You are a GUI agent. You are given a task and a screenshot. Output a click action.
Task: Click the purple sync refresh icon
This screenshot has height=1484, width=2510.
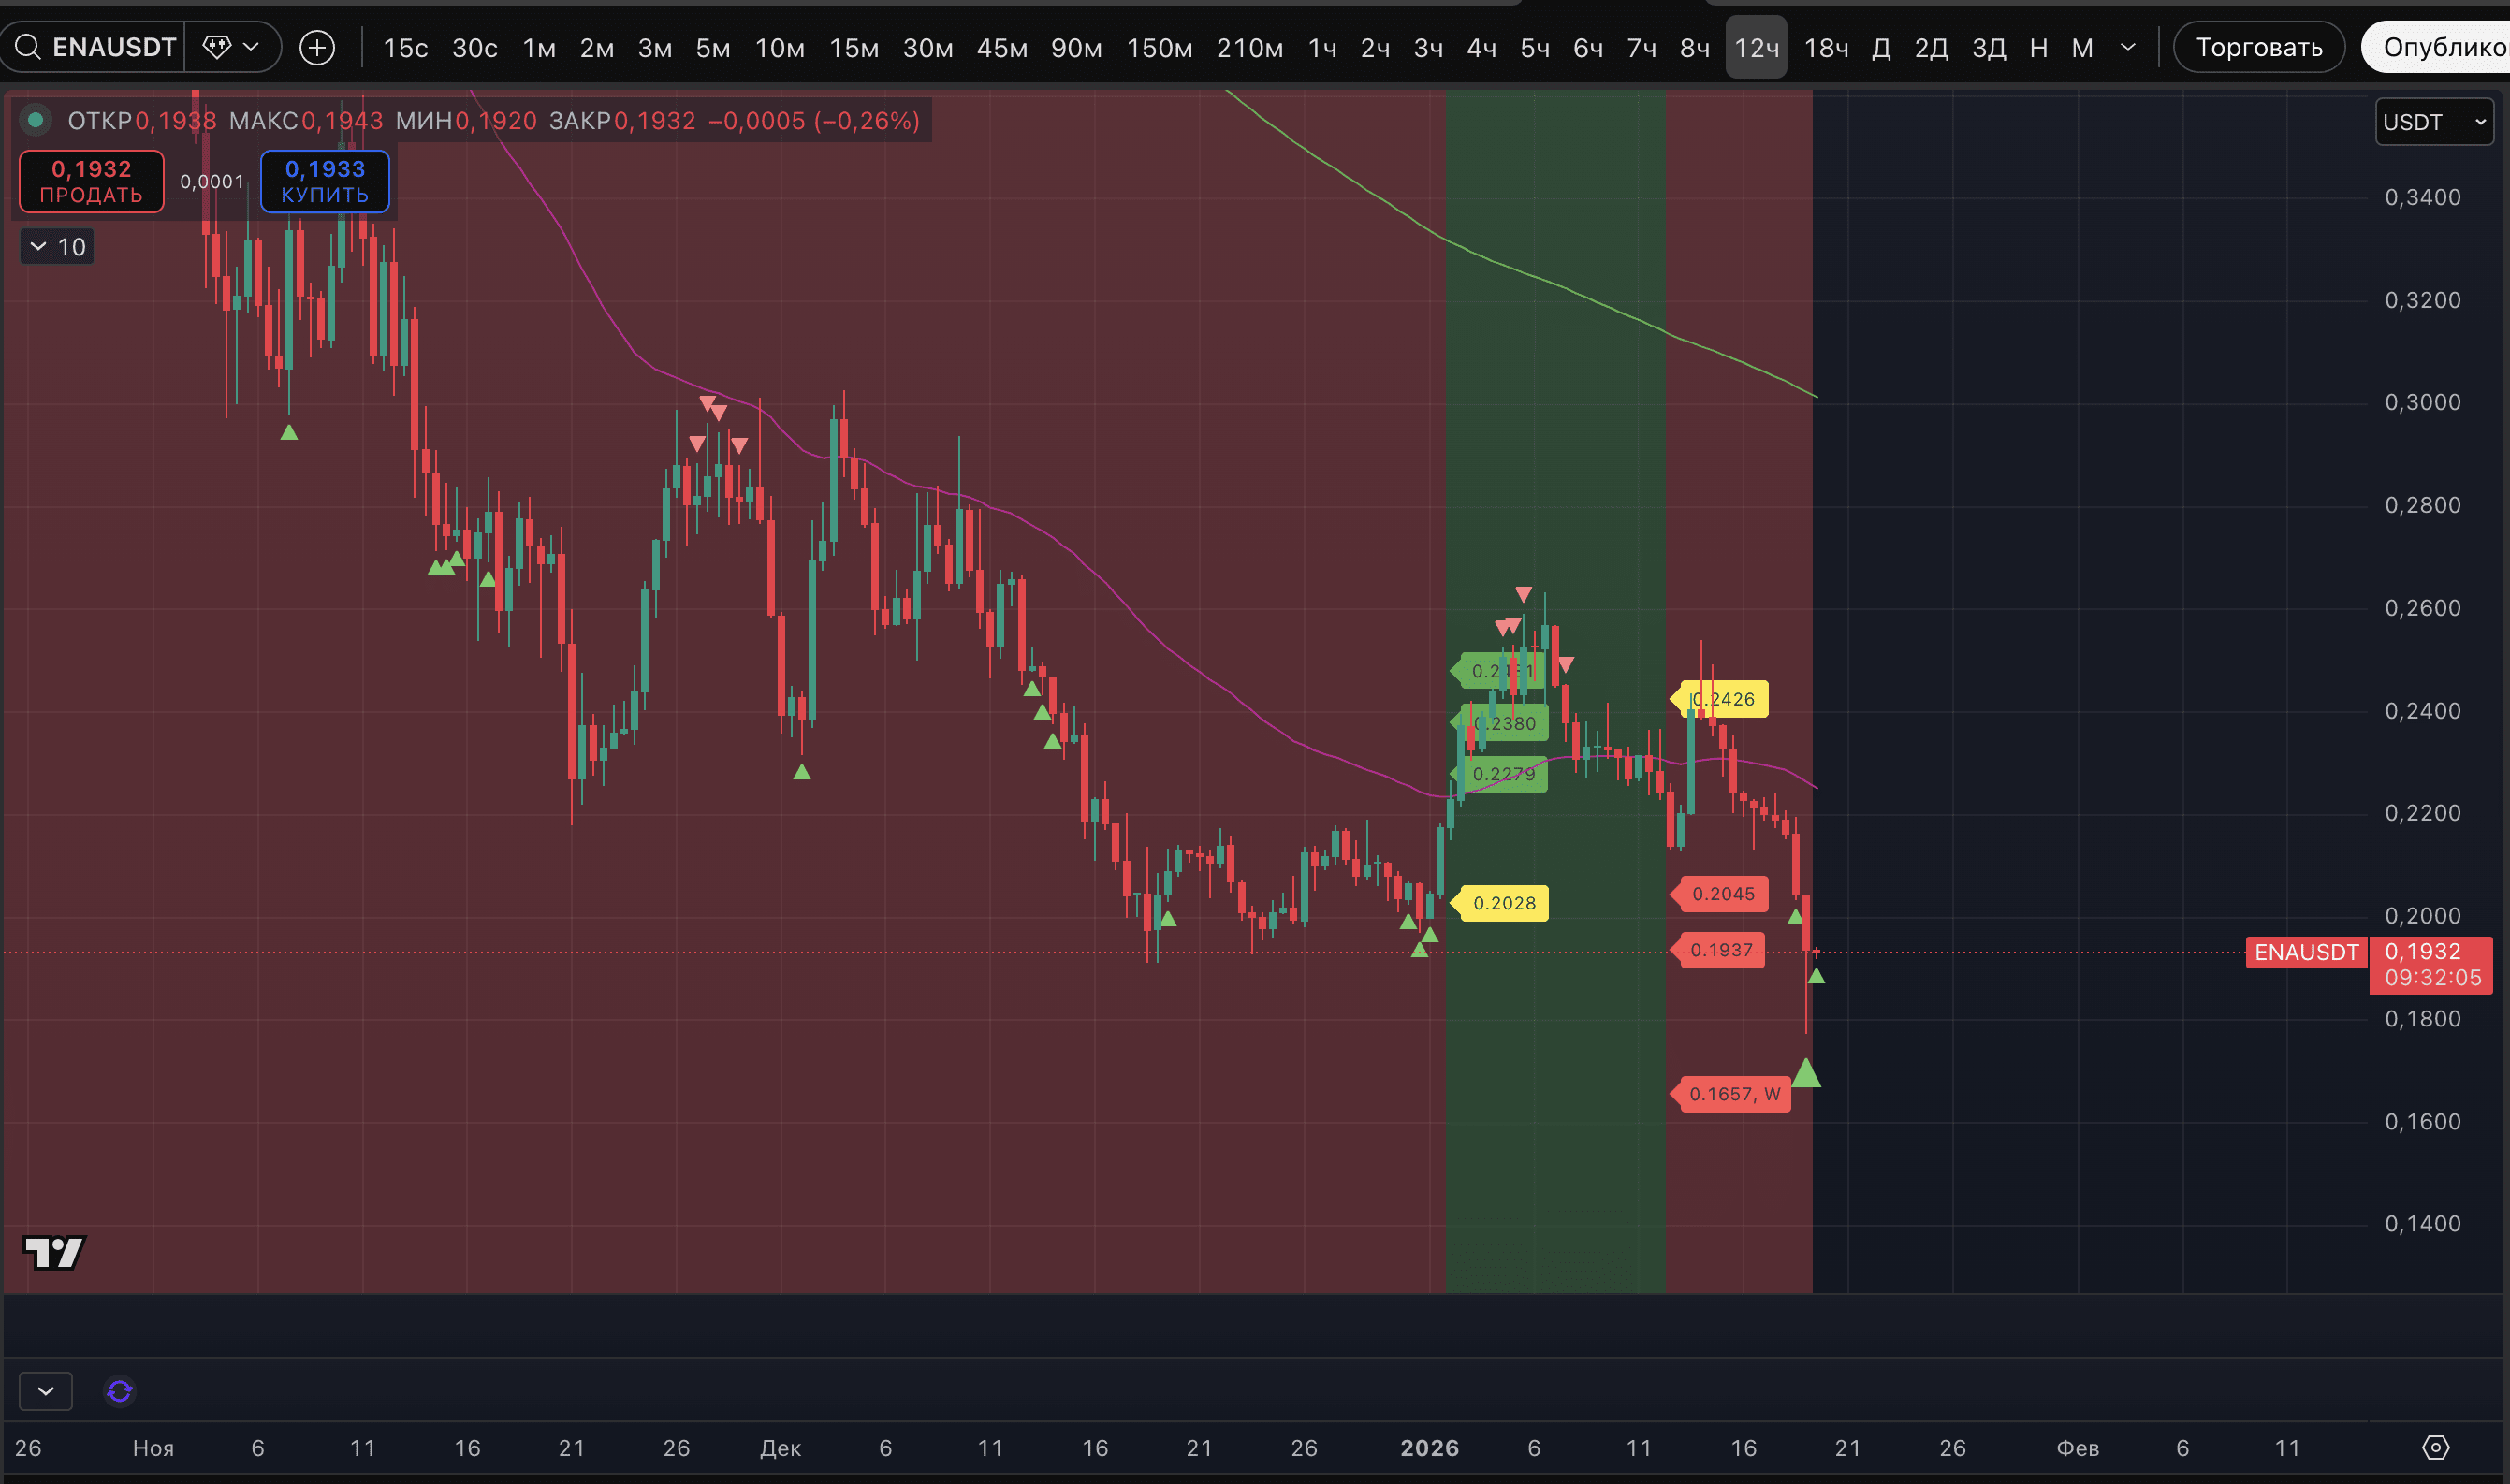[x=120, y=1391]
